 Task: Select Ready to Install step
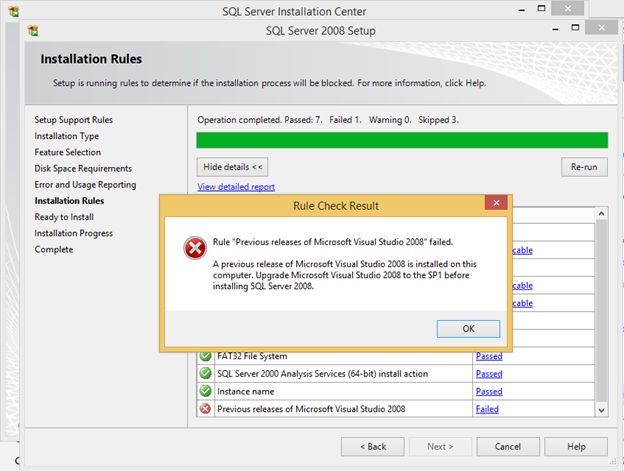[x=64, y=217]
